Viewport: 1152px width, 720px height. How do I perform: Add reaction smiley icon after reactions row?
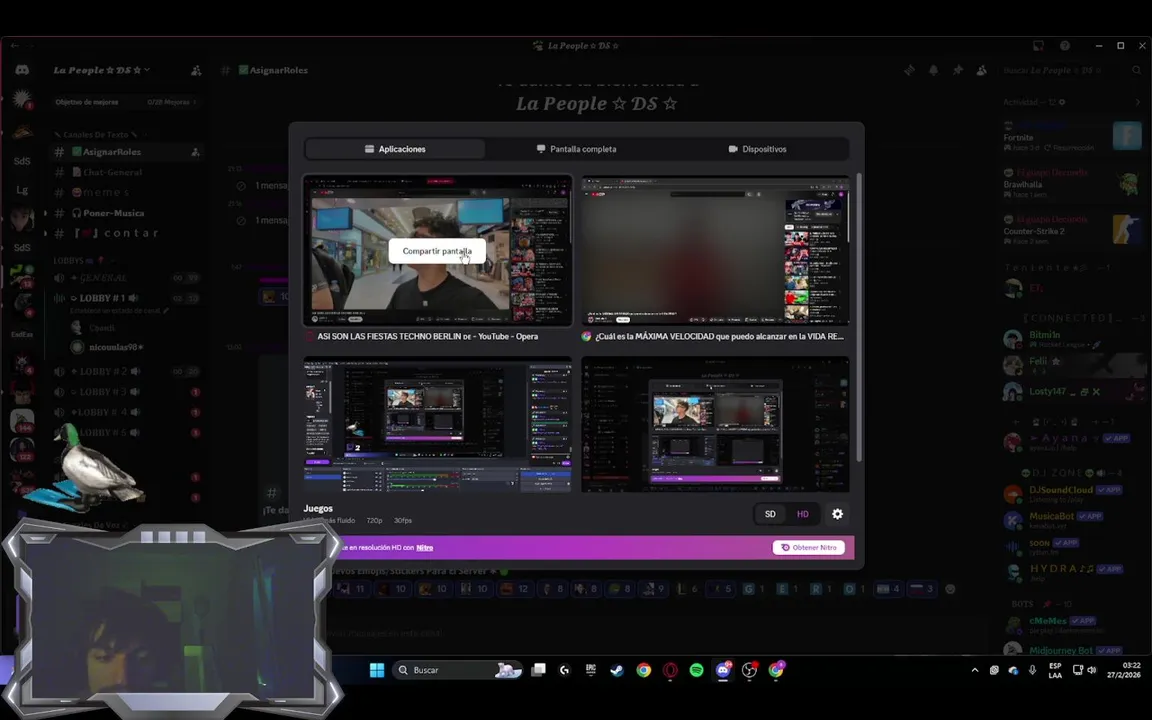coord(950,589)
